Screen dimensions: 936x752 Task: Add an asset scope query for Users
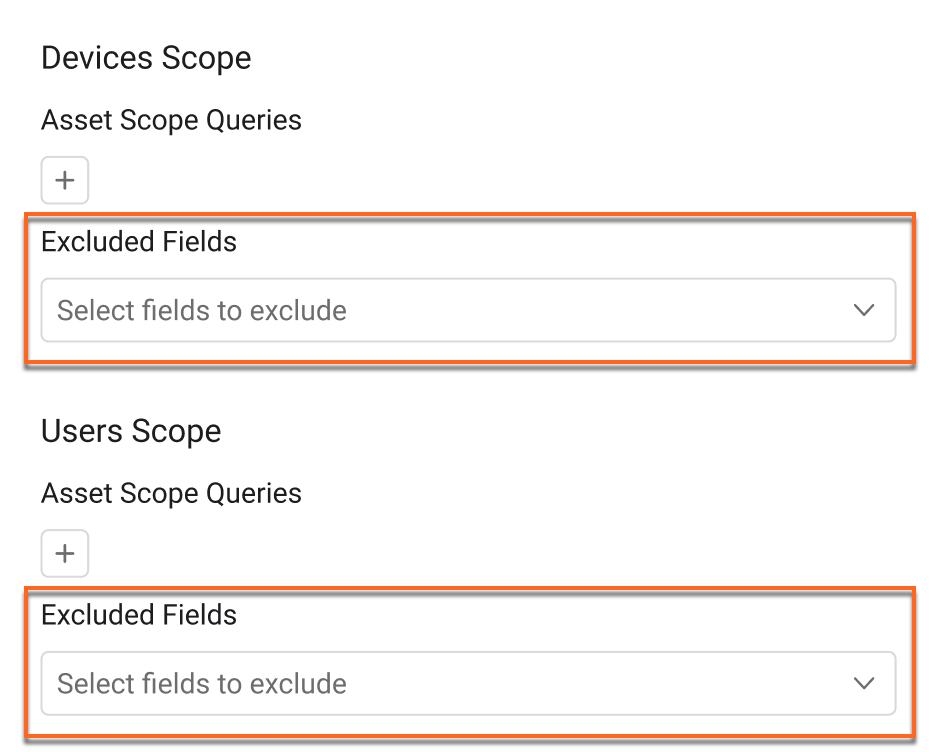pyautogui.click(x=64, y=553)
